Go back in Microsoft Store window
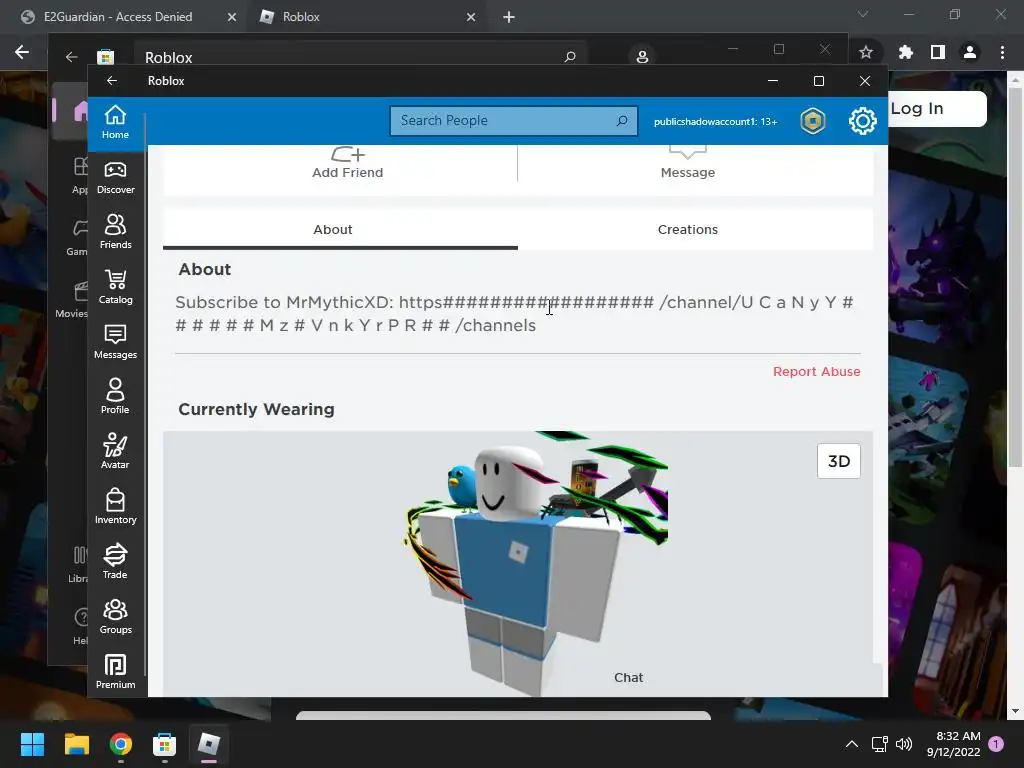 [71, 57]
